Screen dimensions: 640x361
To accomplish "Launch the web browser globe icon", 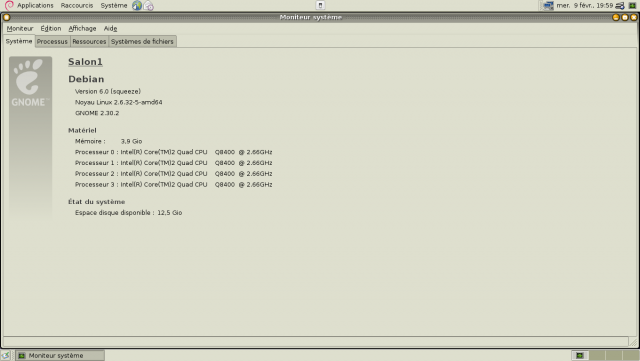I will [x=137, y=6].
